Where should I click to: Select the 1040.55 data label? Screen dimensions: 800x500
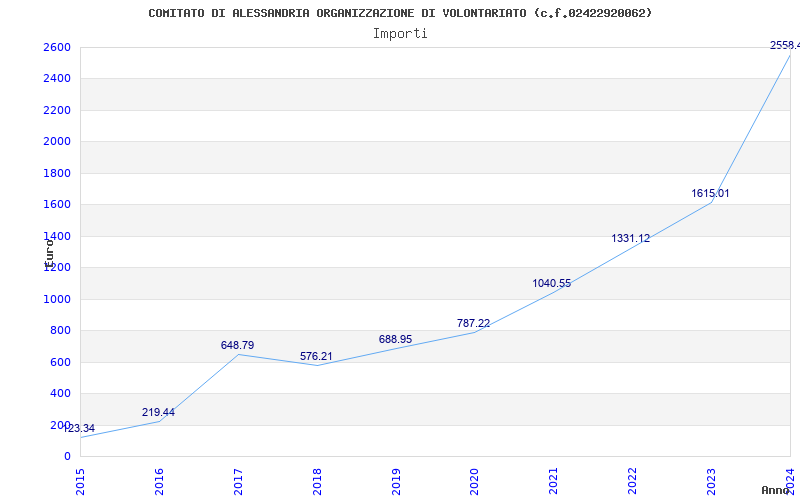click(x=551, y=283)
